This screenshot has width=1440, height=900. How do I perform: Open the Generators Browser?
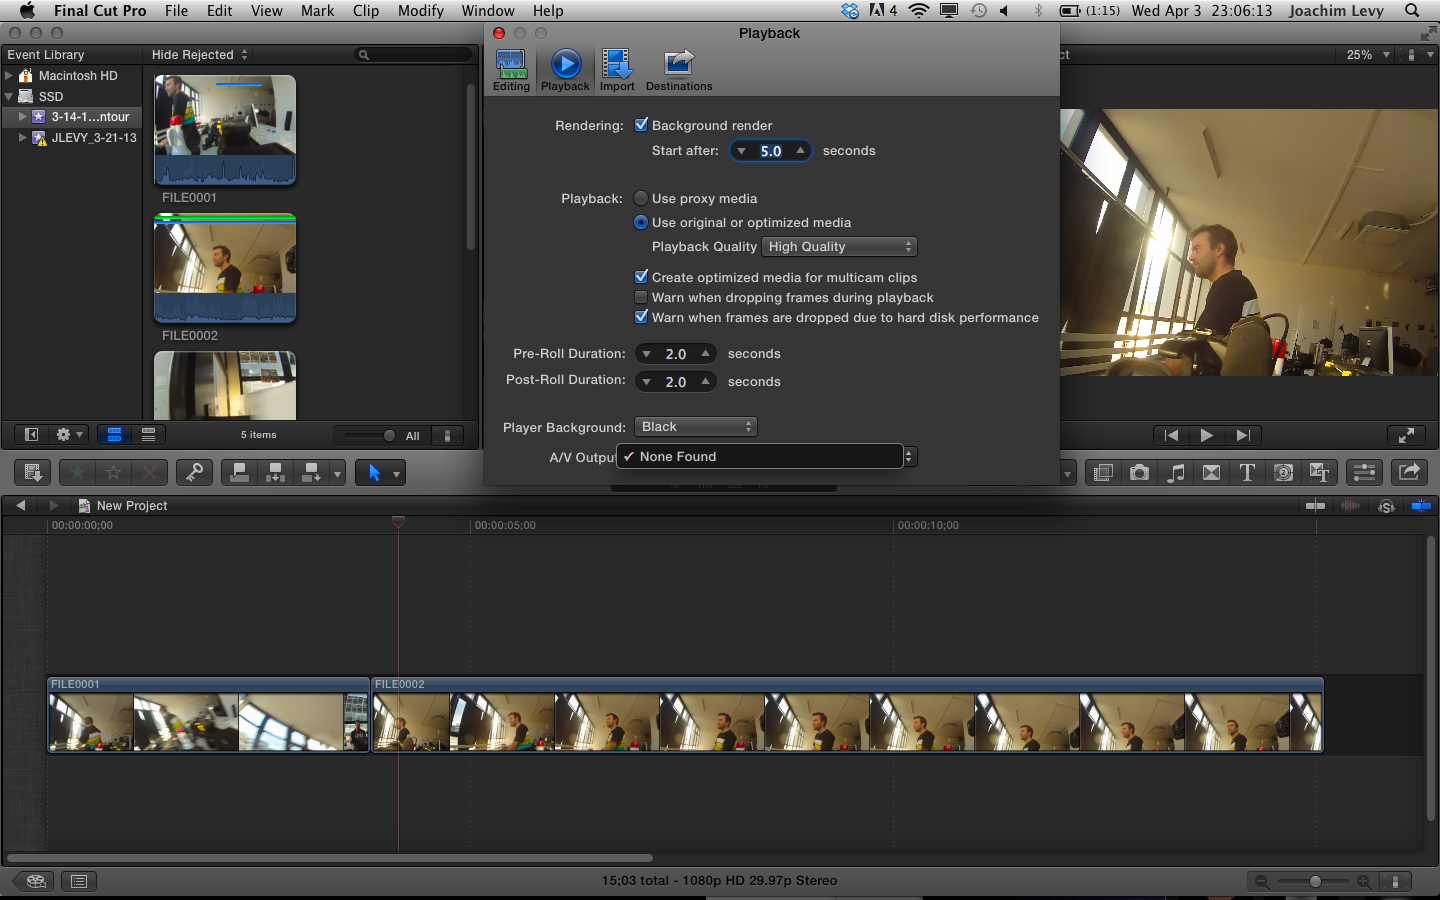(1284, 473)
